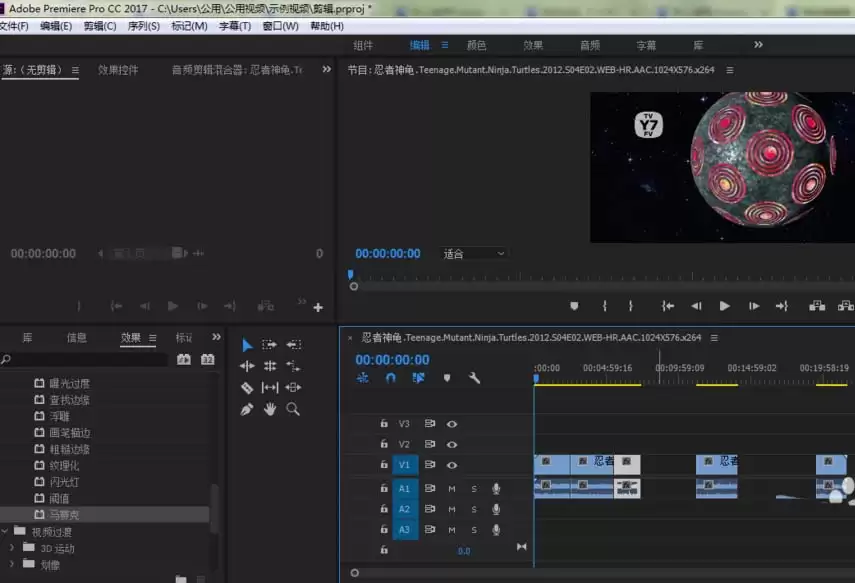Select the Hand tool
Screen dimensions: 855x583
[x=270, y=409]
